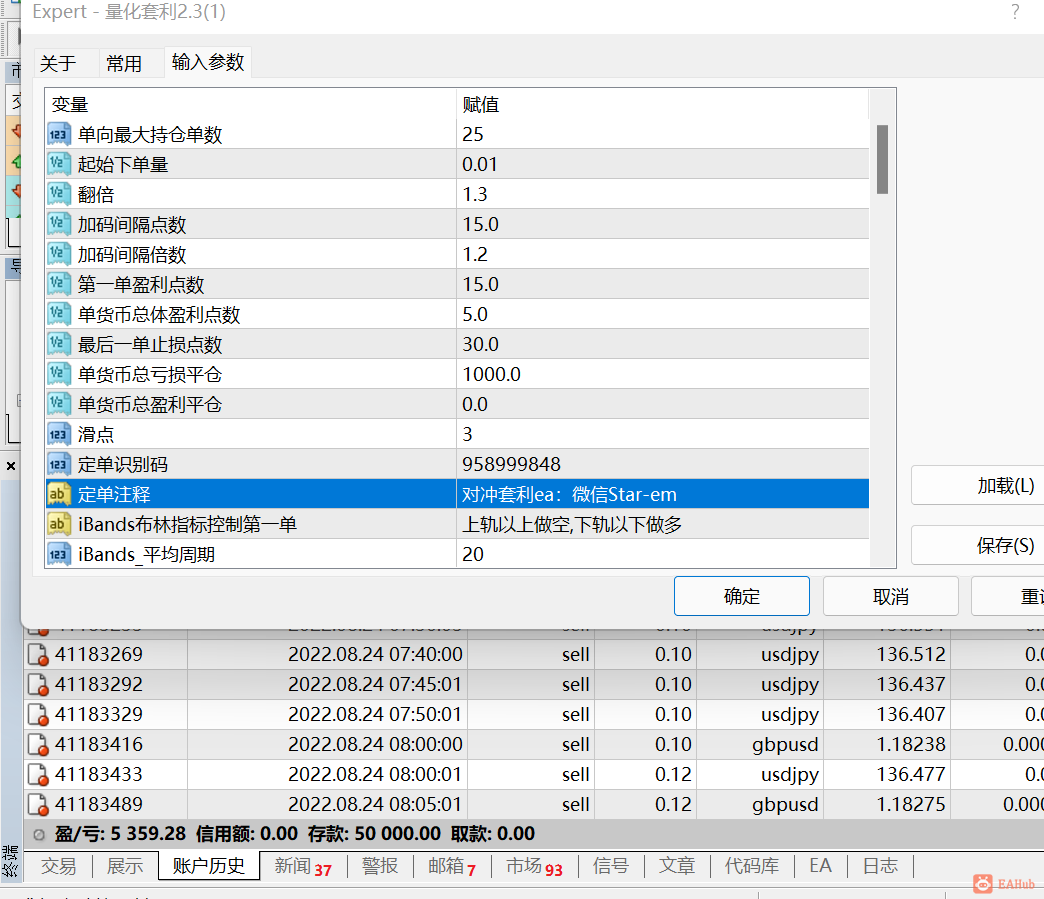Open the 上轨以上做空,下轨以下做多 value option
The height and width of the screenshot is (899, 1044).
click(x=662, y=524)
